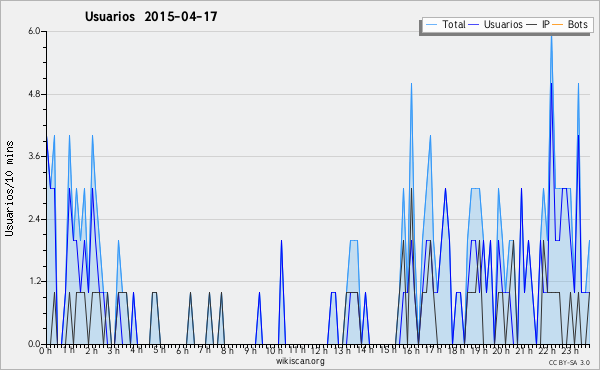Screen dimensions: 600x370
Task: Click the Total legend entry
Action: point(445,25)
